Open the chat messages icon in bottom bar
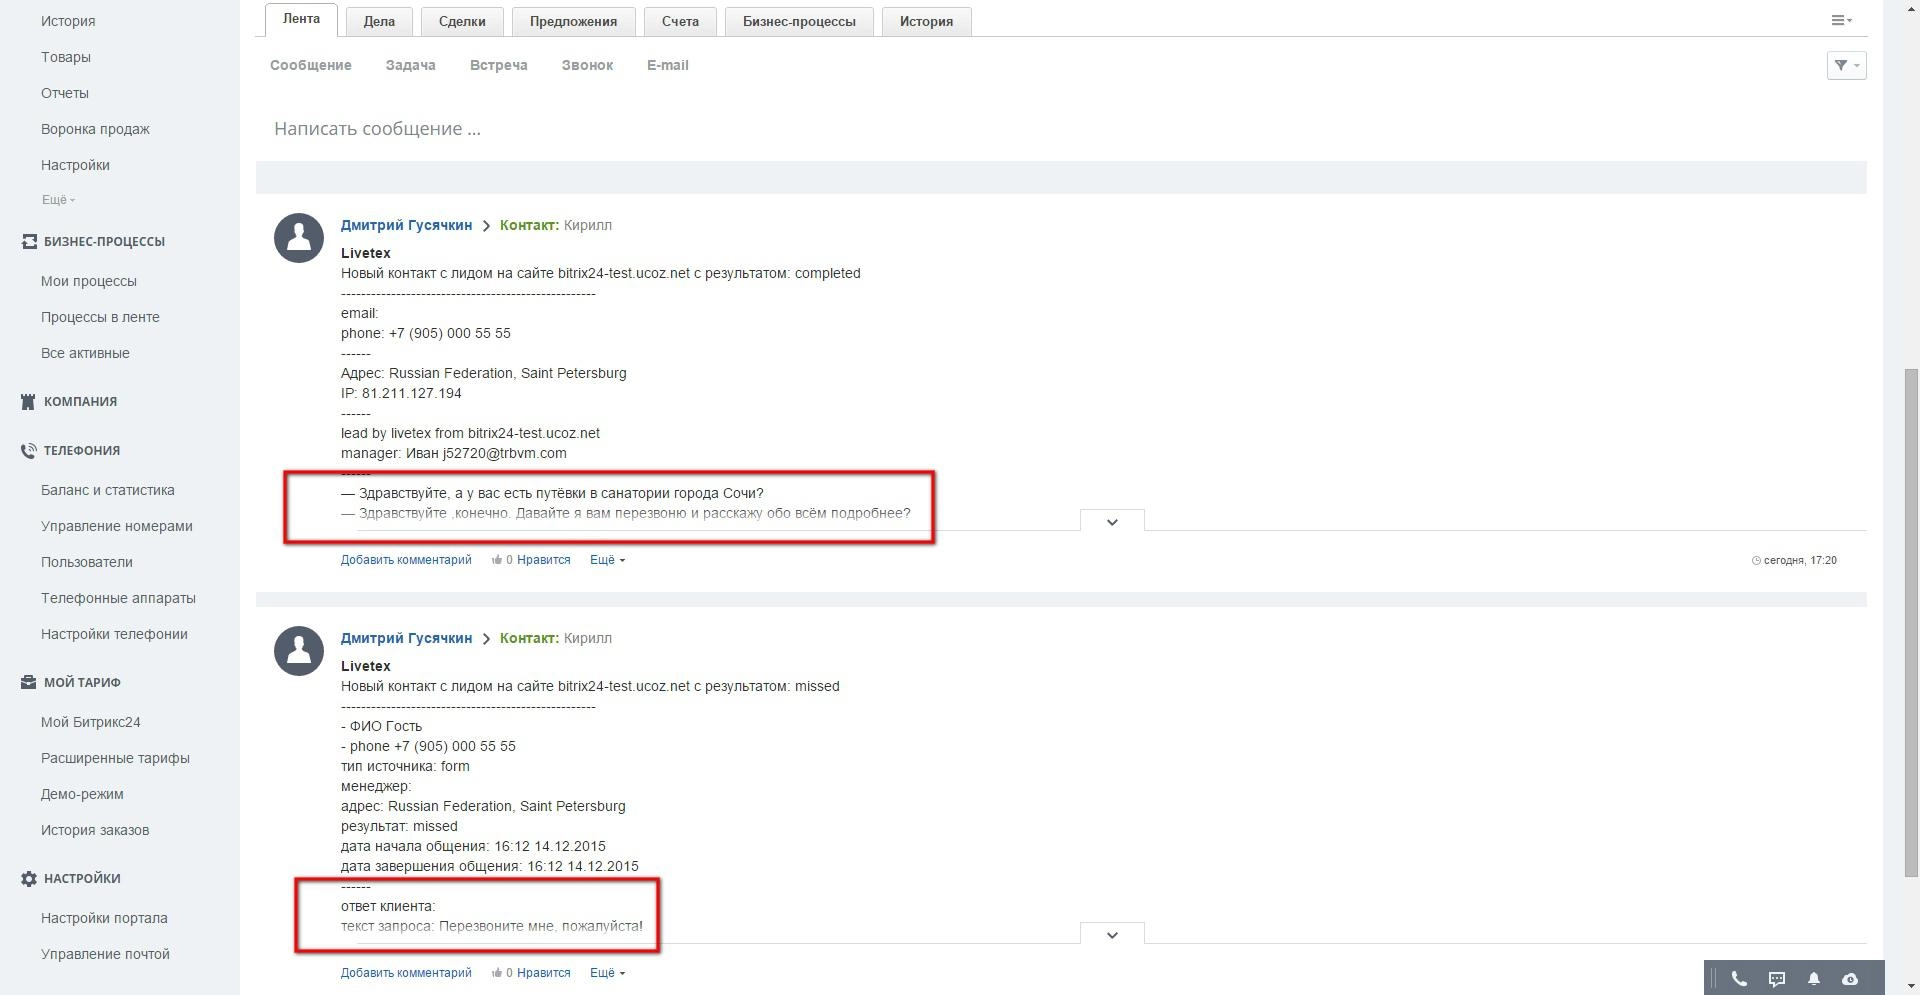The width and height of the screenshot is (1920, 995). 1777,979
